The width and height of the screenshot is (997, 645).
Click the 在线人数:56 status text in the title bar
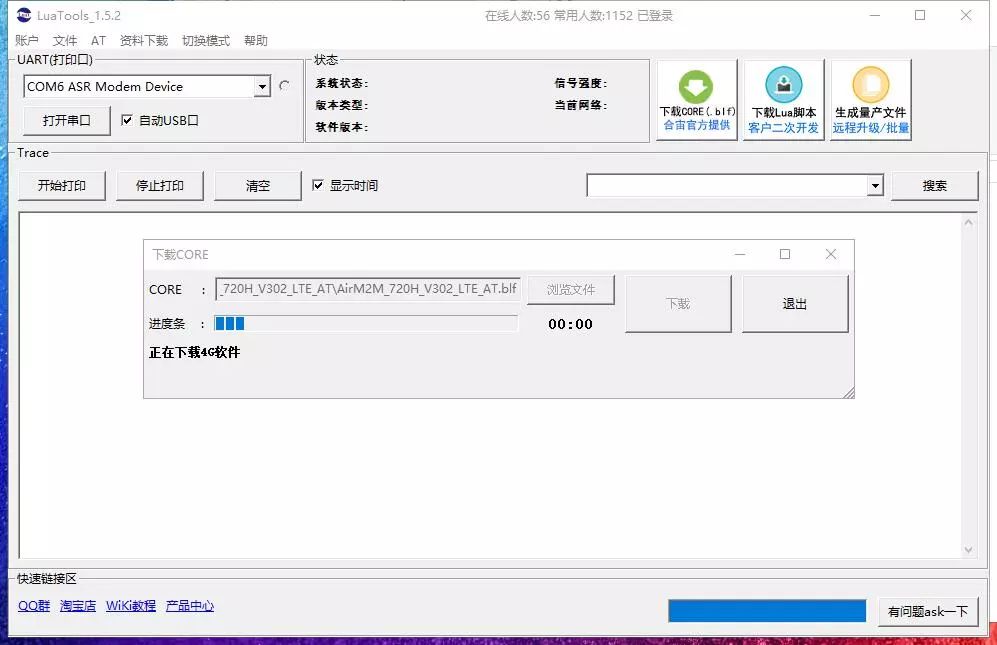point(517,15)
